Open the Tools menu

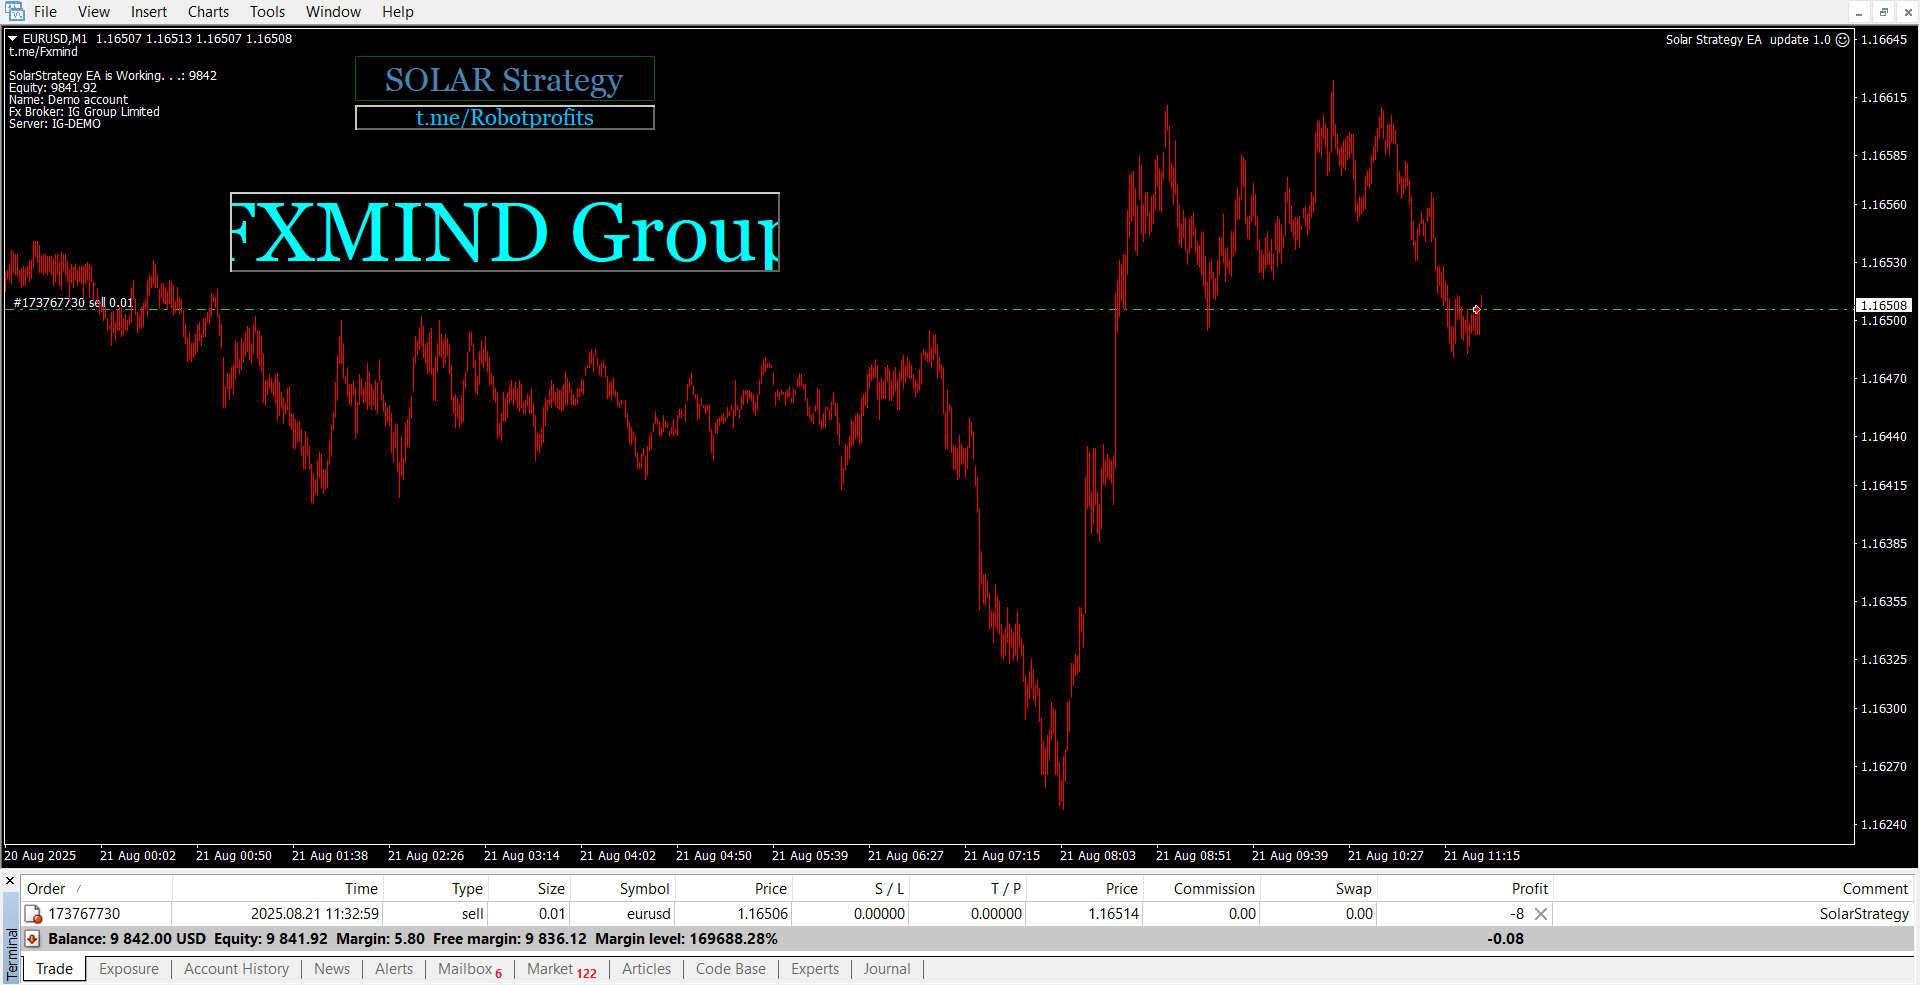click(x=267, y=12)
